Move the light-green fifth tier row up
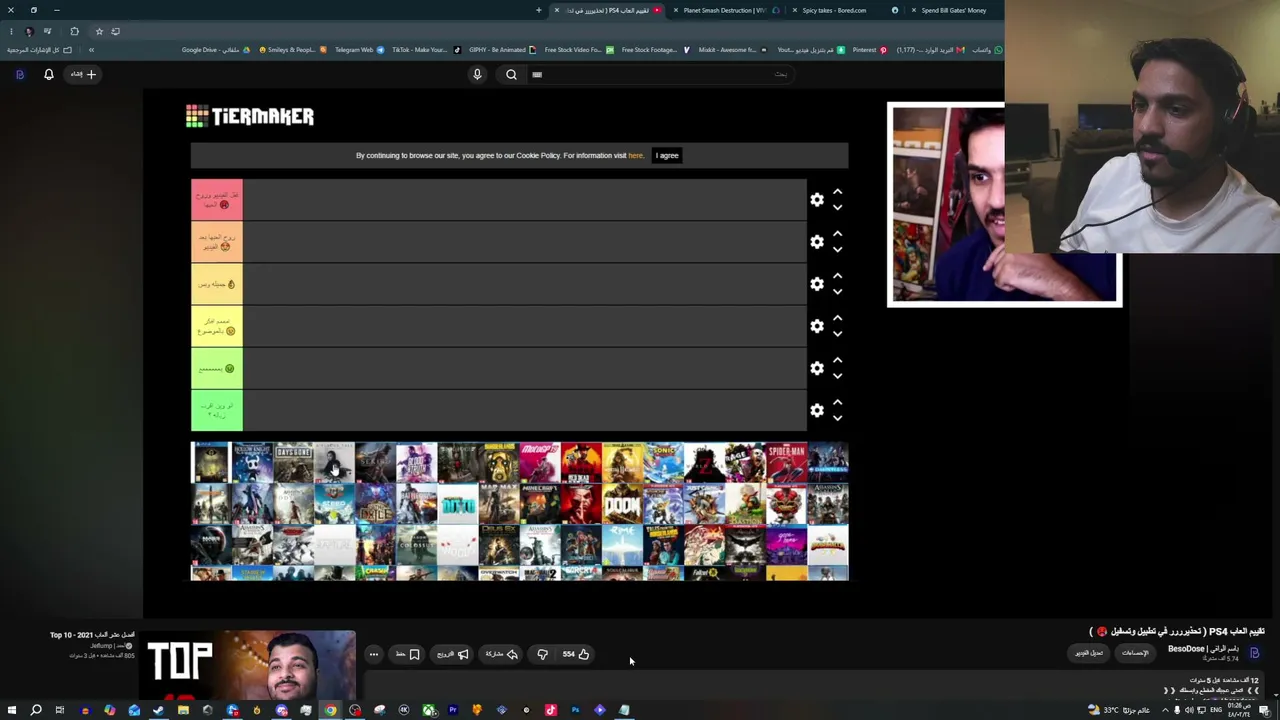Image resolution: width=1280 pixels, height=720 pixels. click(x=838, y=360)
